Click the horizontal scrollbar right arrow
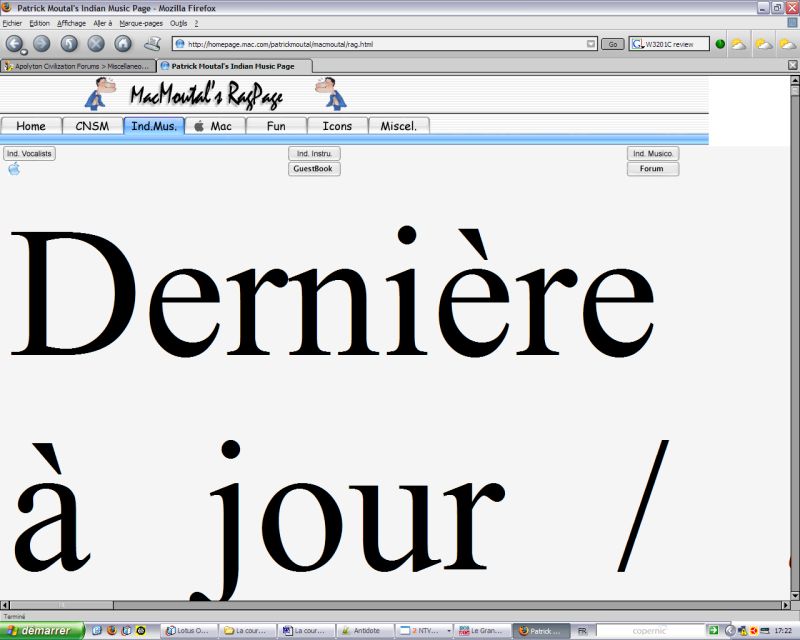This screenshot has width=800, height=640. coord(786,605)
